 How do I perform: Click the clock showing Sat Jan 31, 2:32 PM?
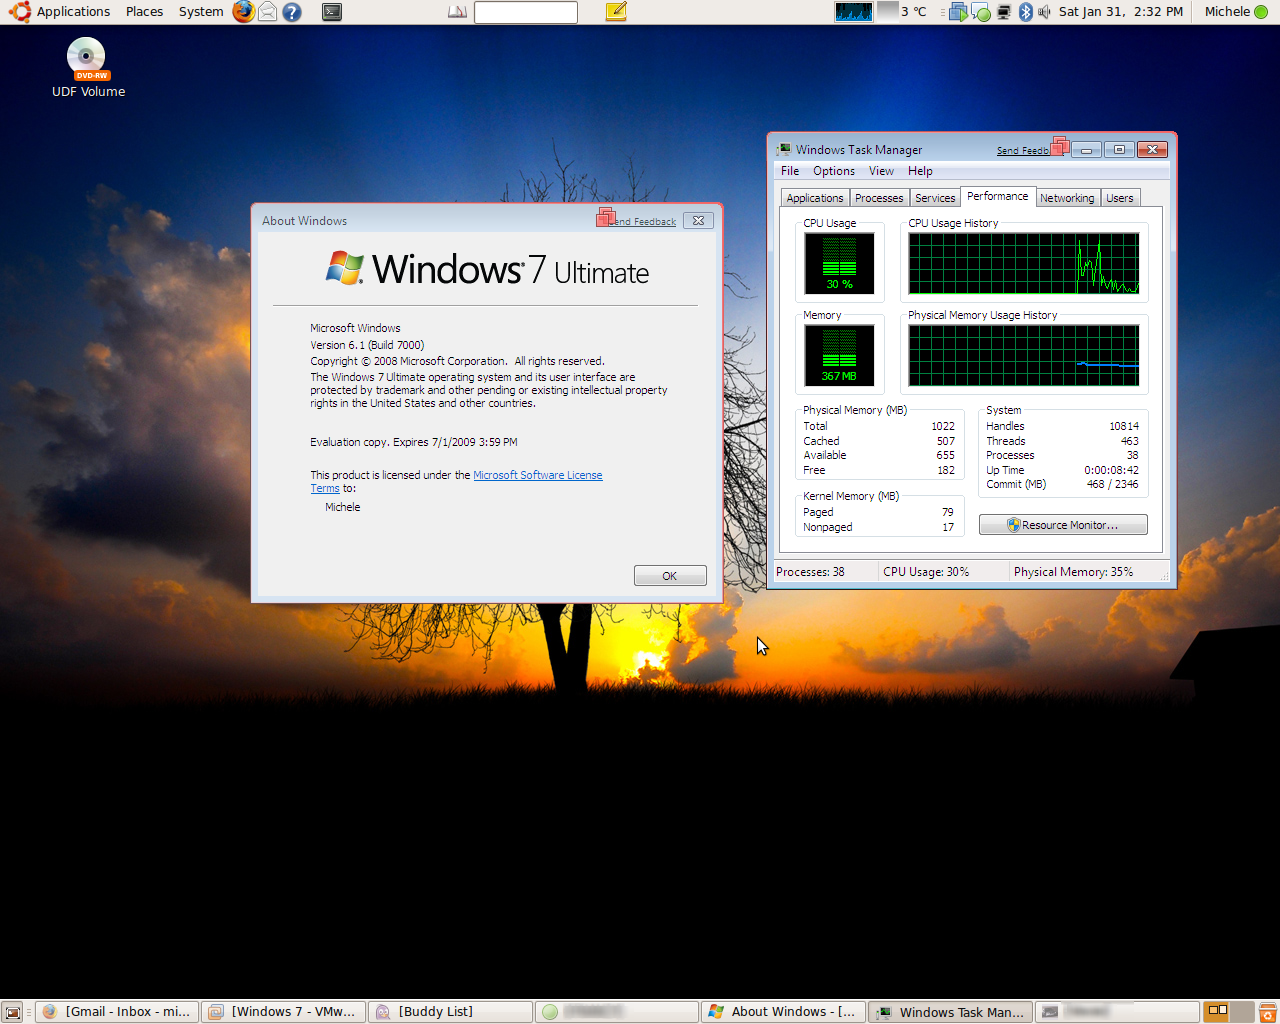[1120, 12]
